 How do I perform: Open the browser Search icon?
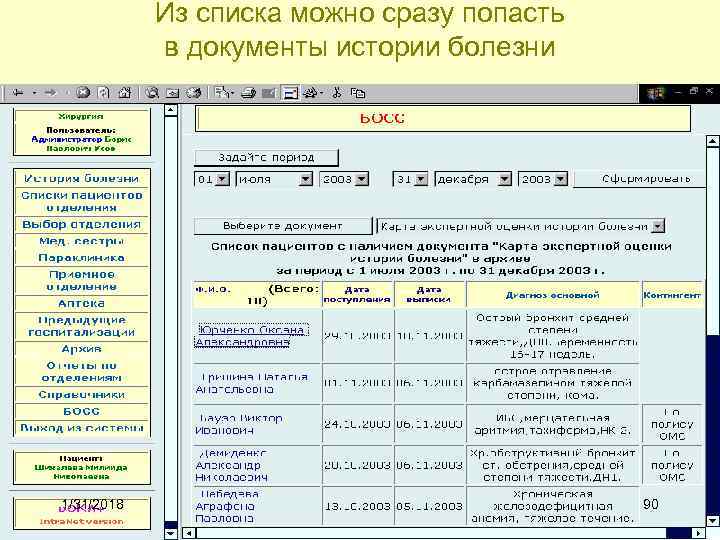tap(152, 93)
